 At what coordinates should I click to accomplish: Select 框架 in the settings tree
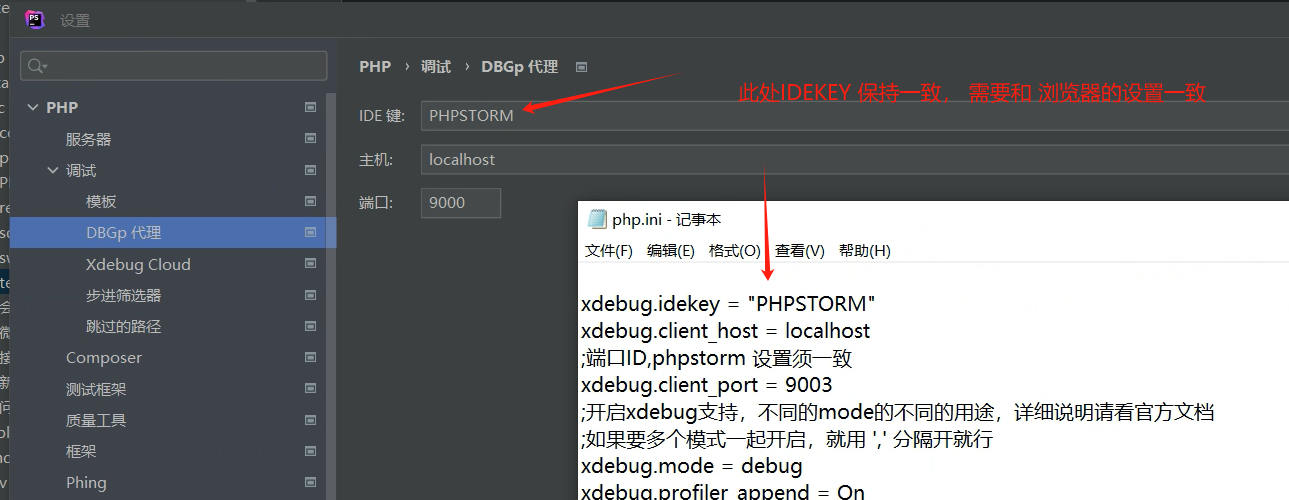pyautogui.click(x=81, y=451)
